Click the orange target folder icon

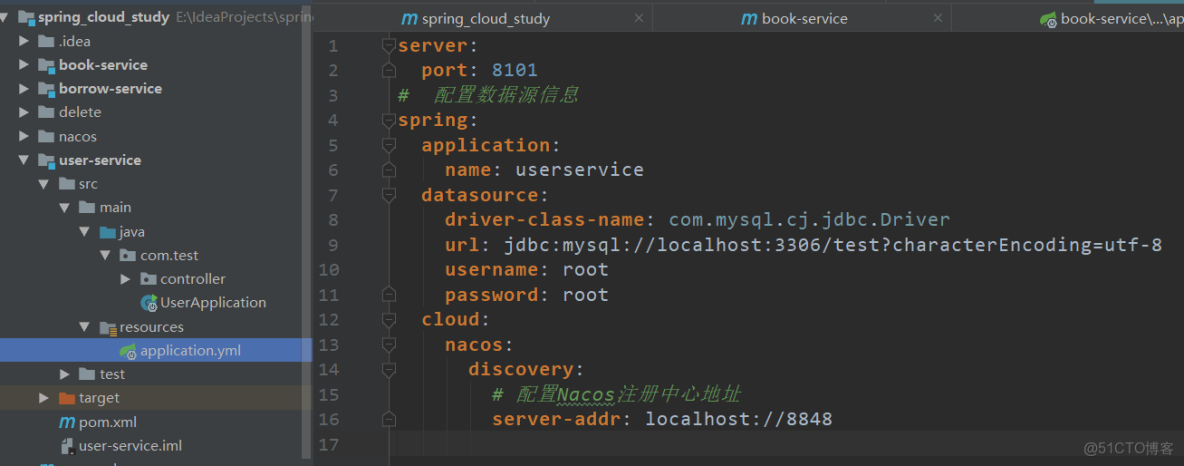coord(66,398)
